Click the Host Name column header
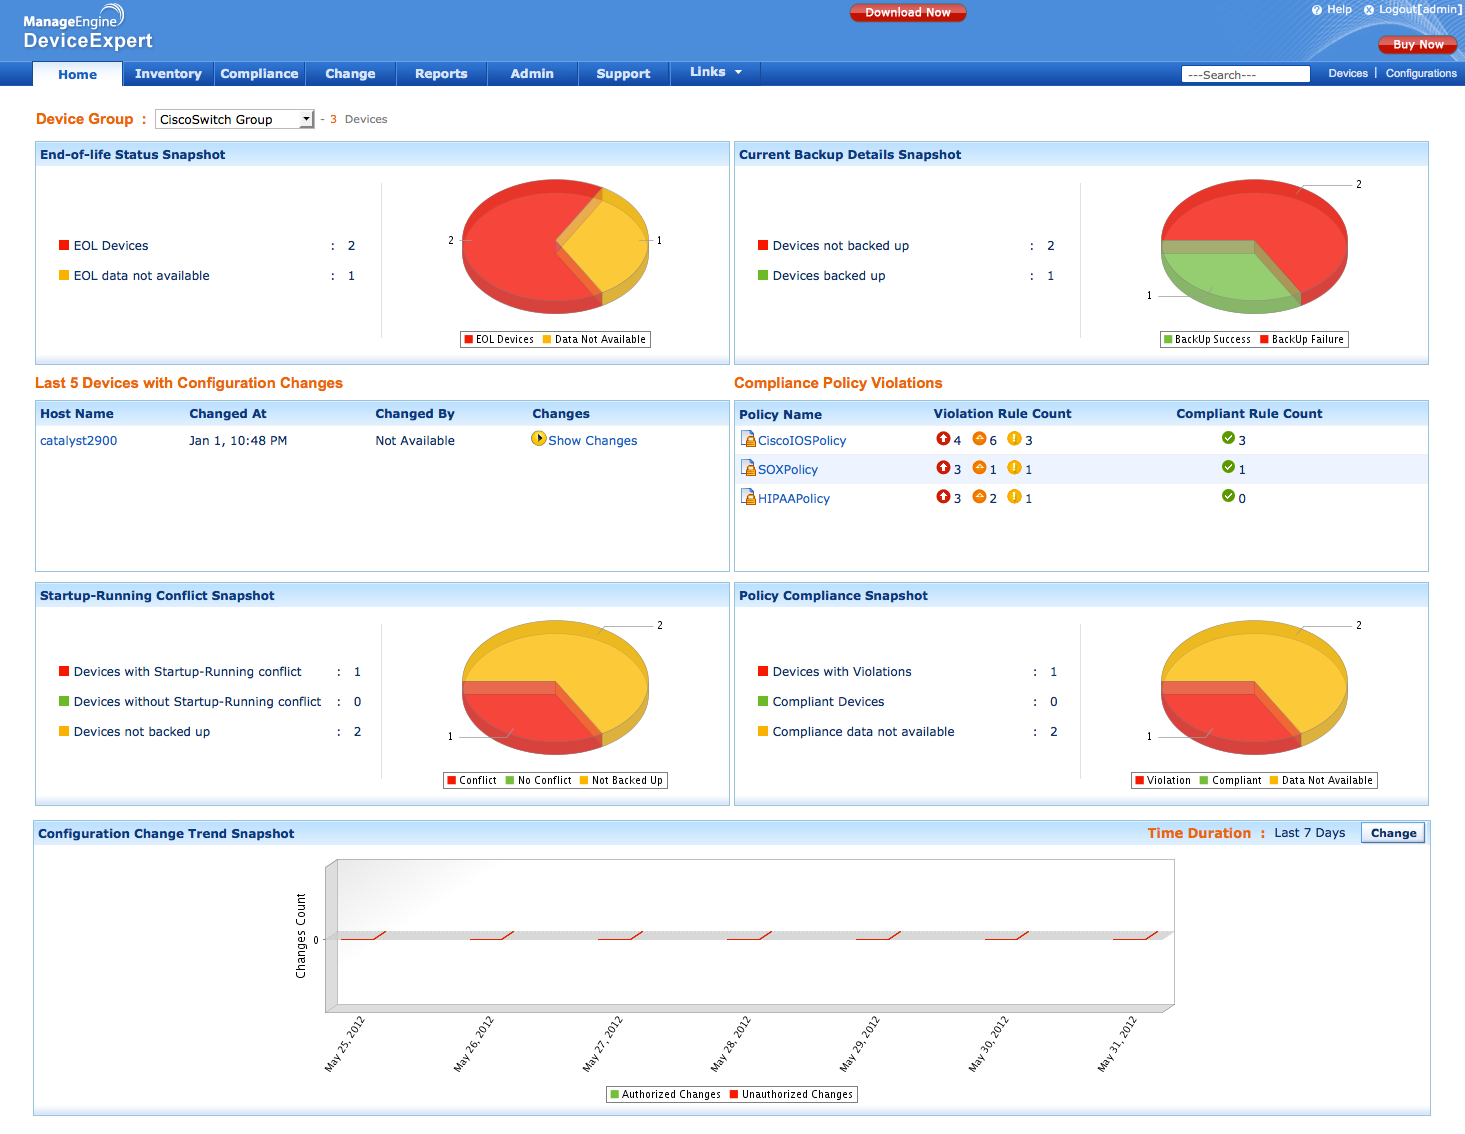Viewport: 1465px width, 1134px height. point(77,414)
